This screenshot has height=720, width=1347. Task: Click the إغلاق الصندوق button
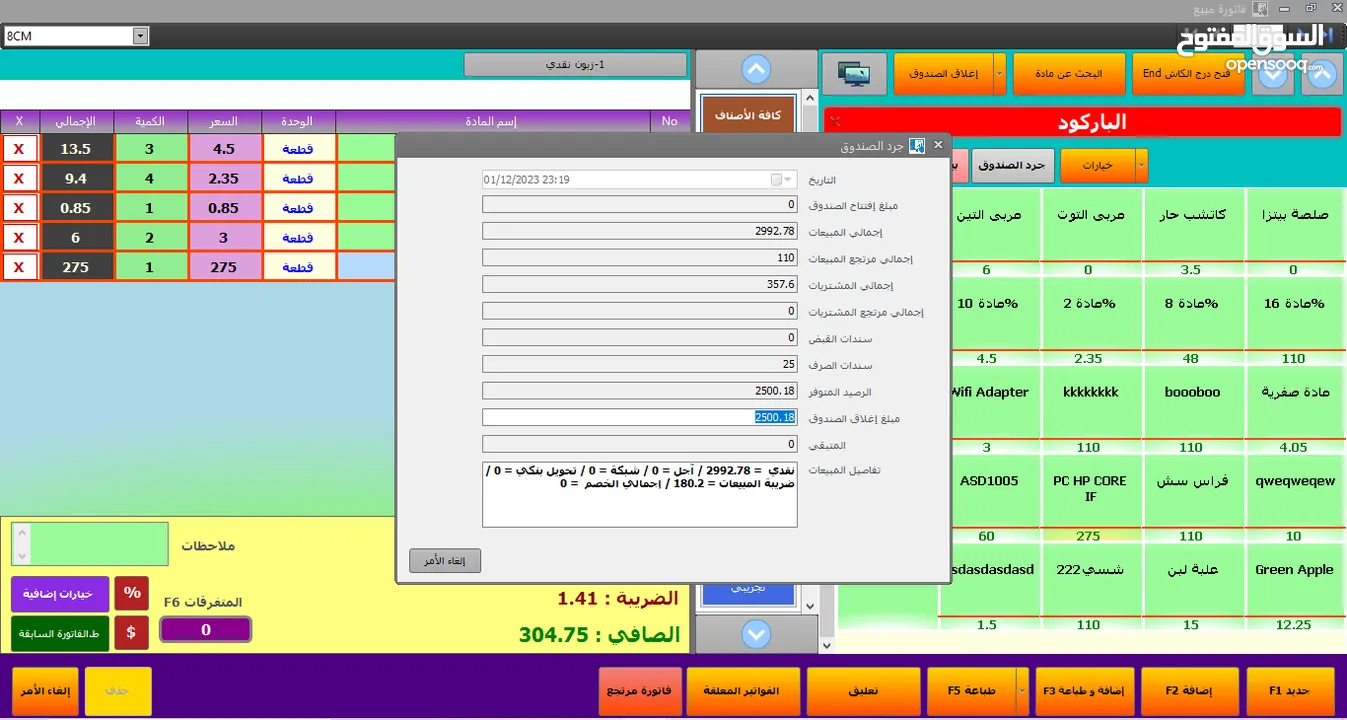tap(943, 74)
